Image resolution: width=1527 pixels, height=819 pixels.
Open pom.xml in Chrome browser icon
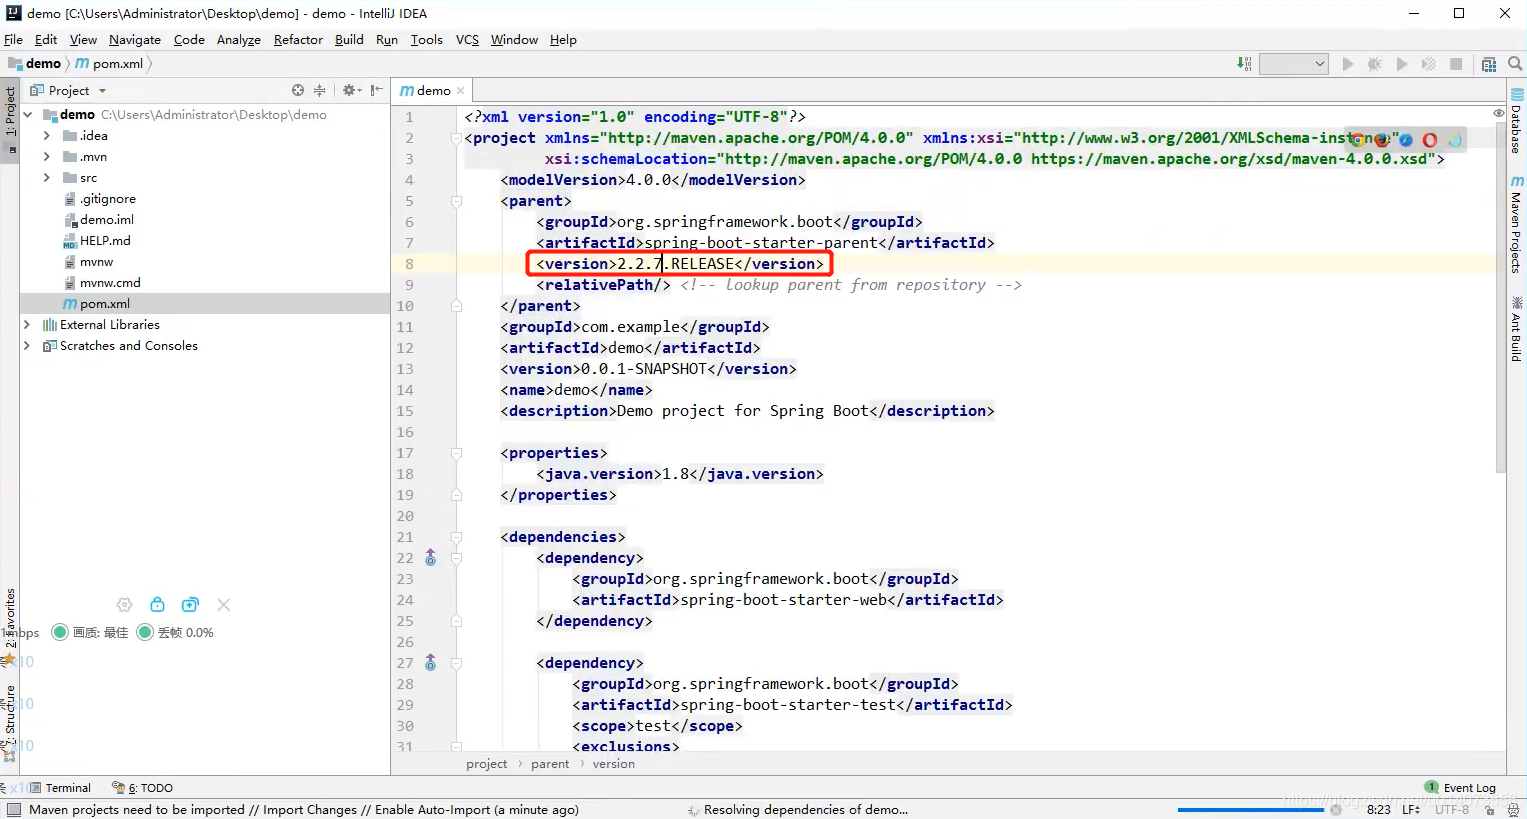pyautogui.click(x=1359, y=140)
